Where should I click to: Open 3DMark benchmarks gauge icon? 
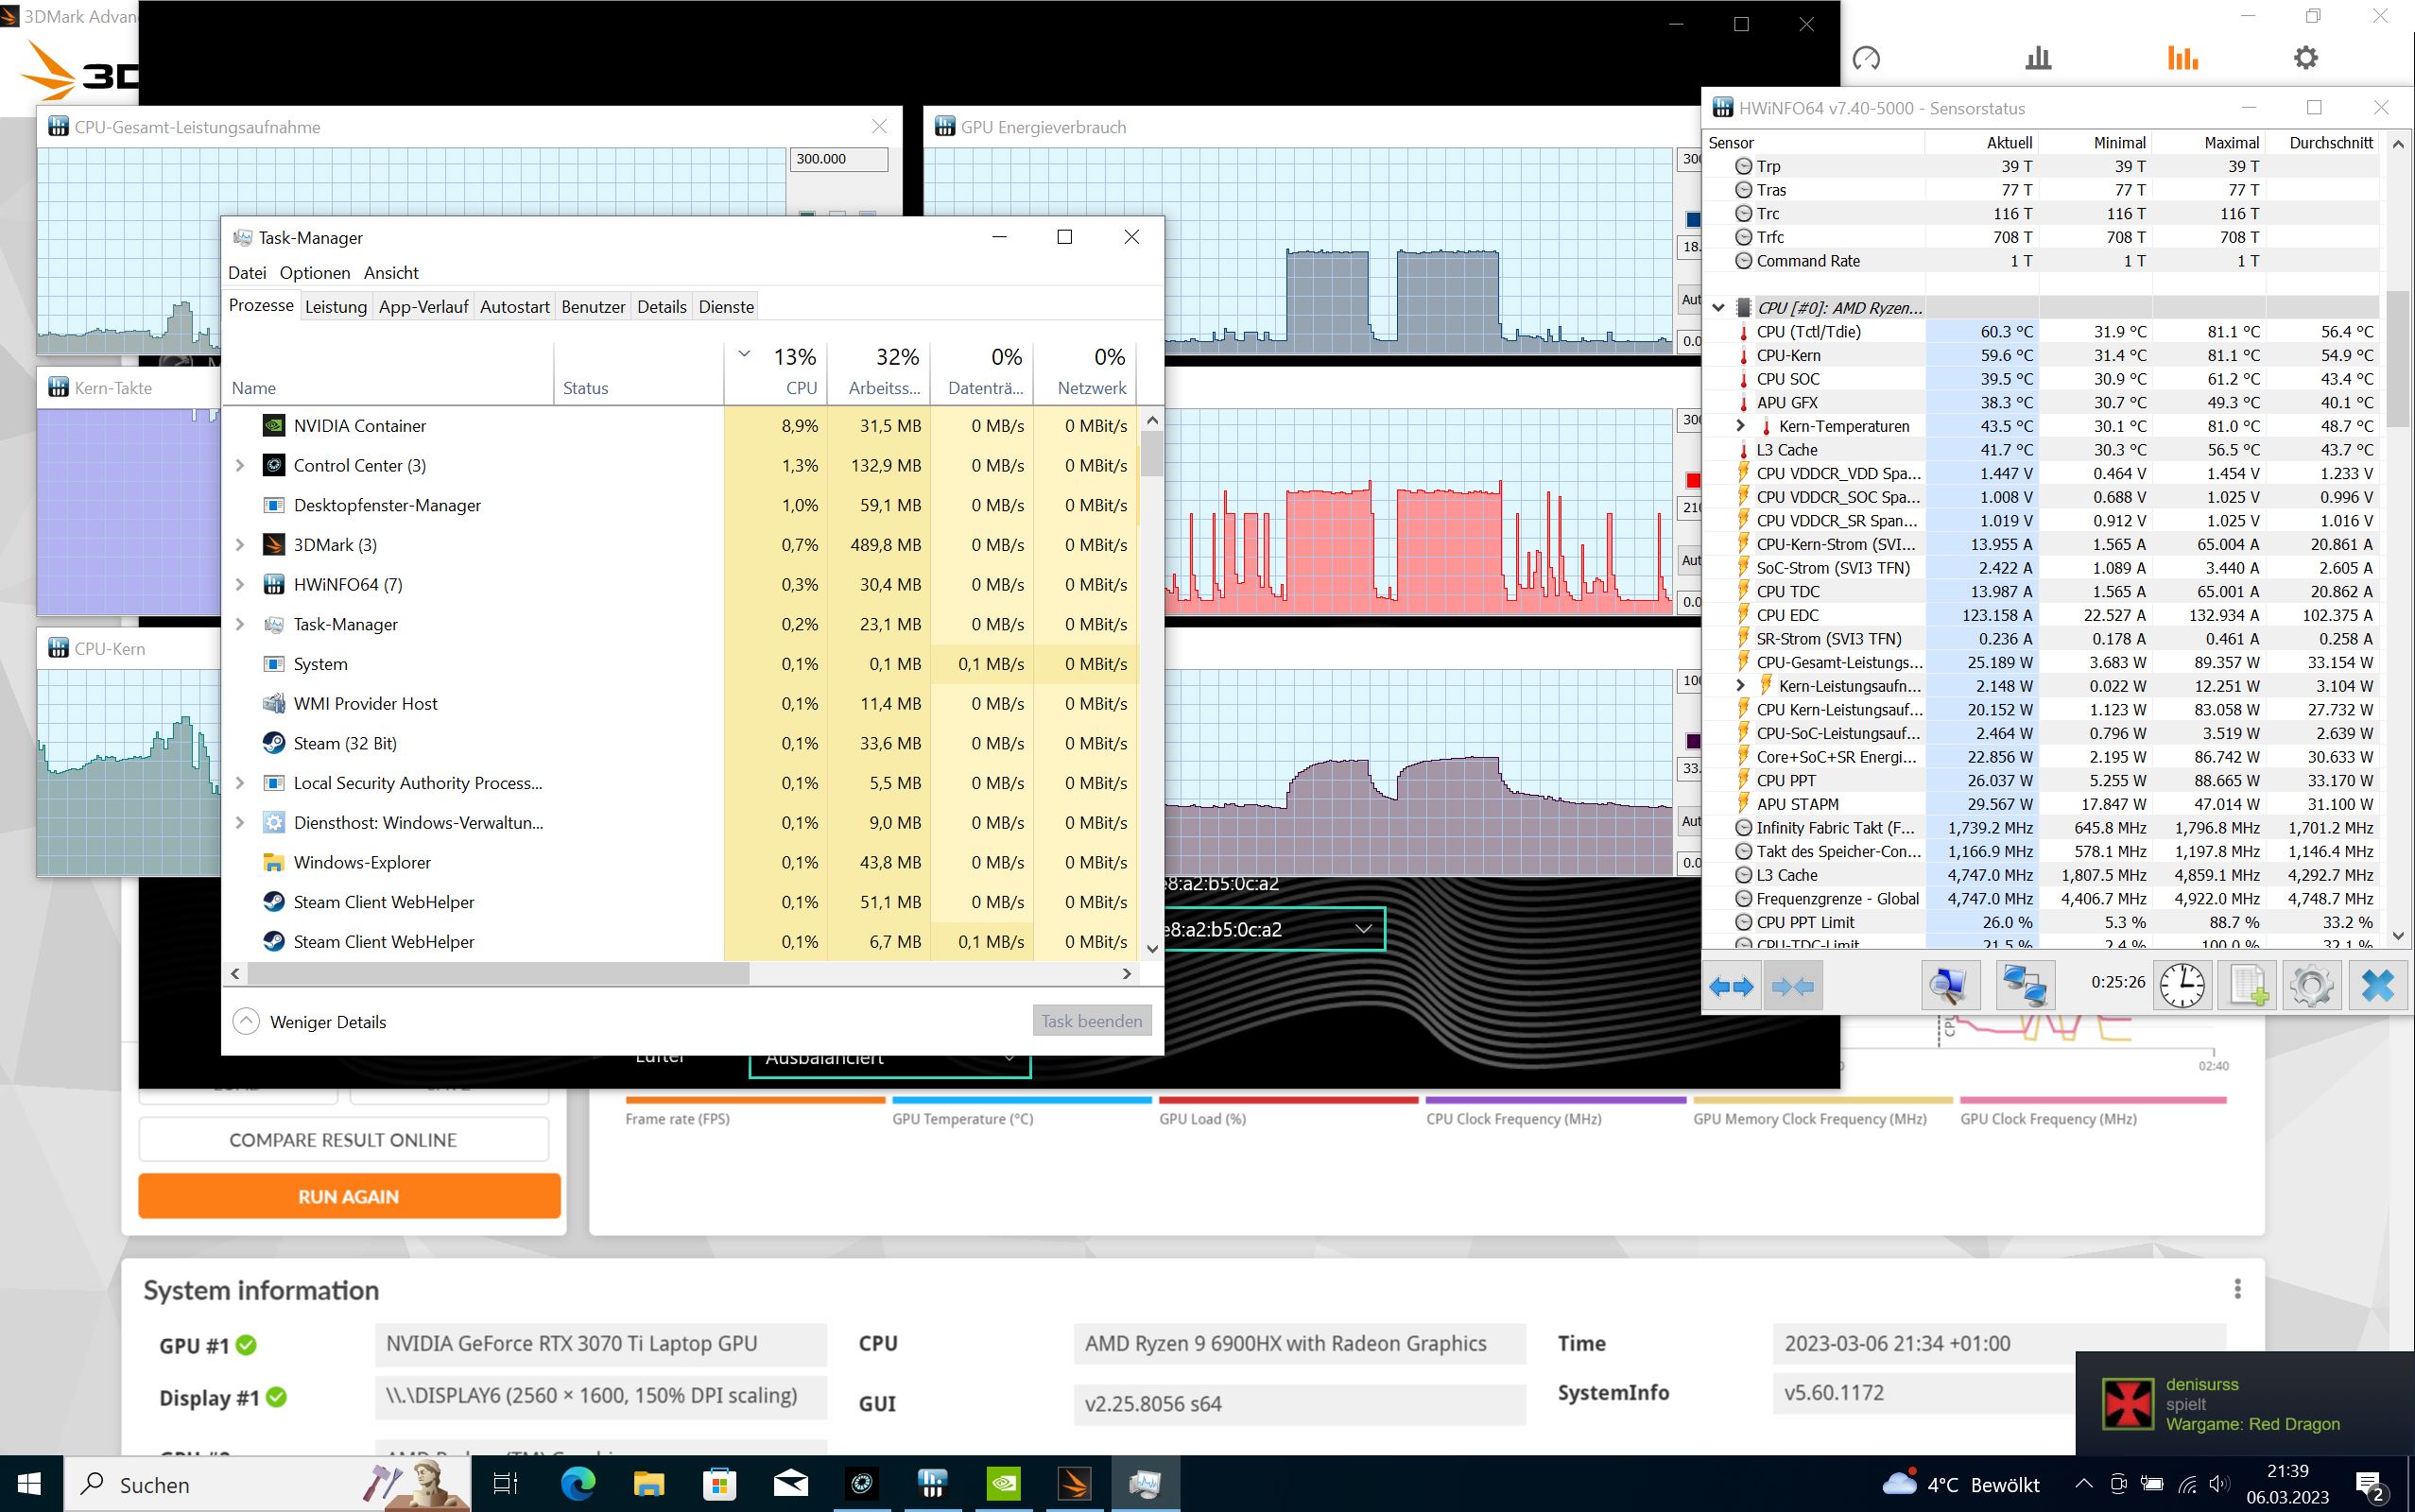(1866, 58)
